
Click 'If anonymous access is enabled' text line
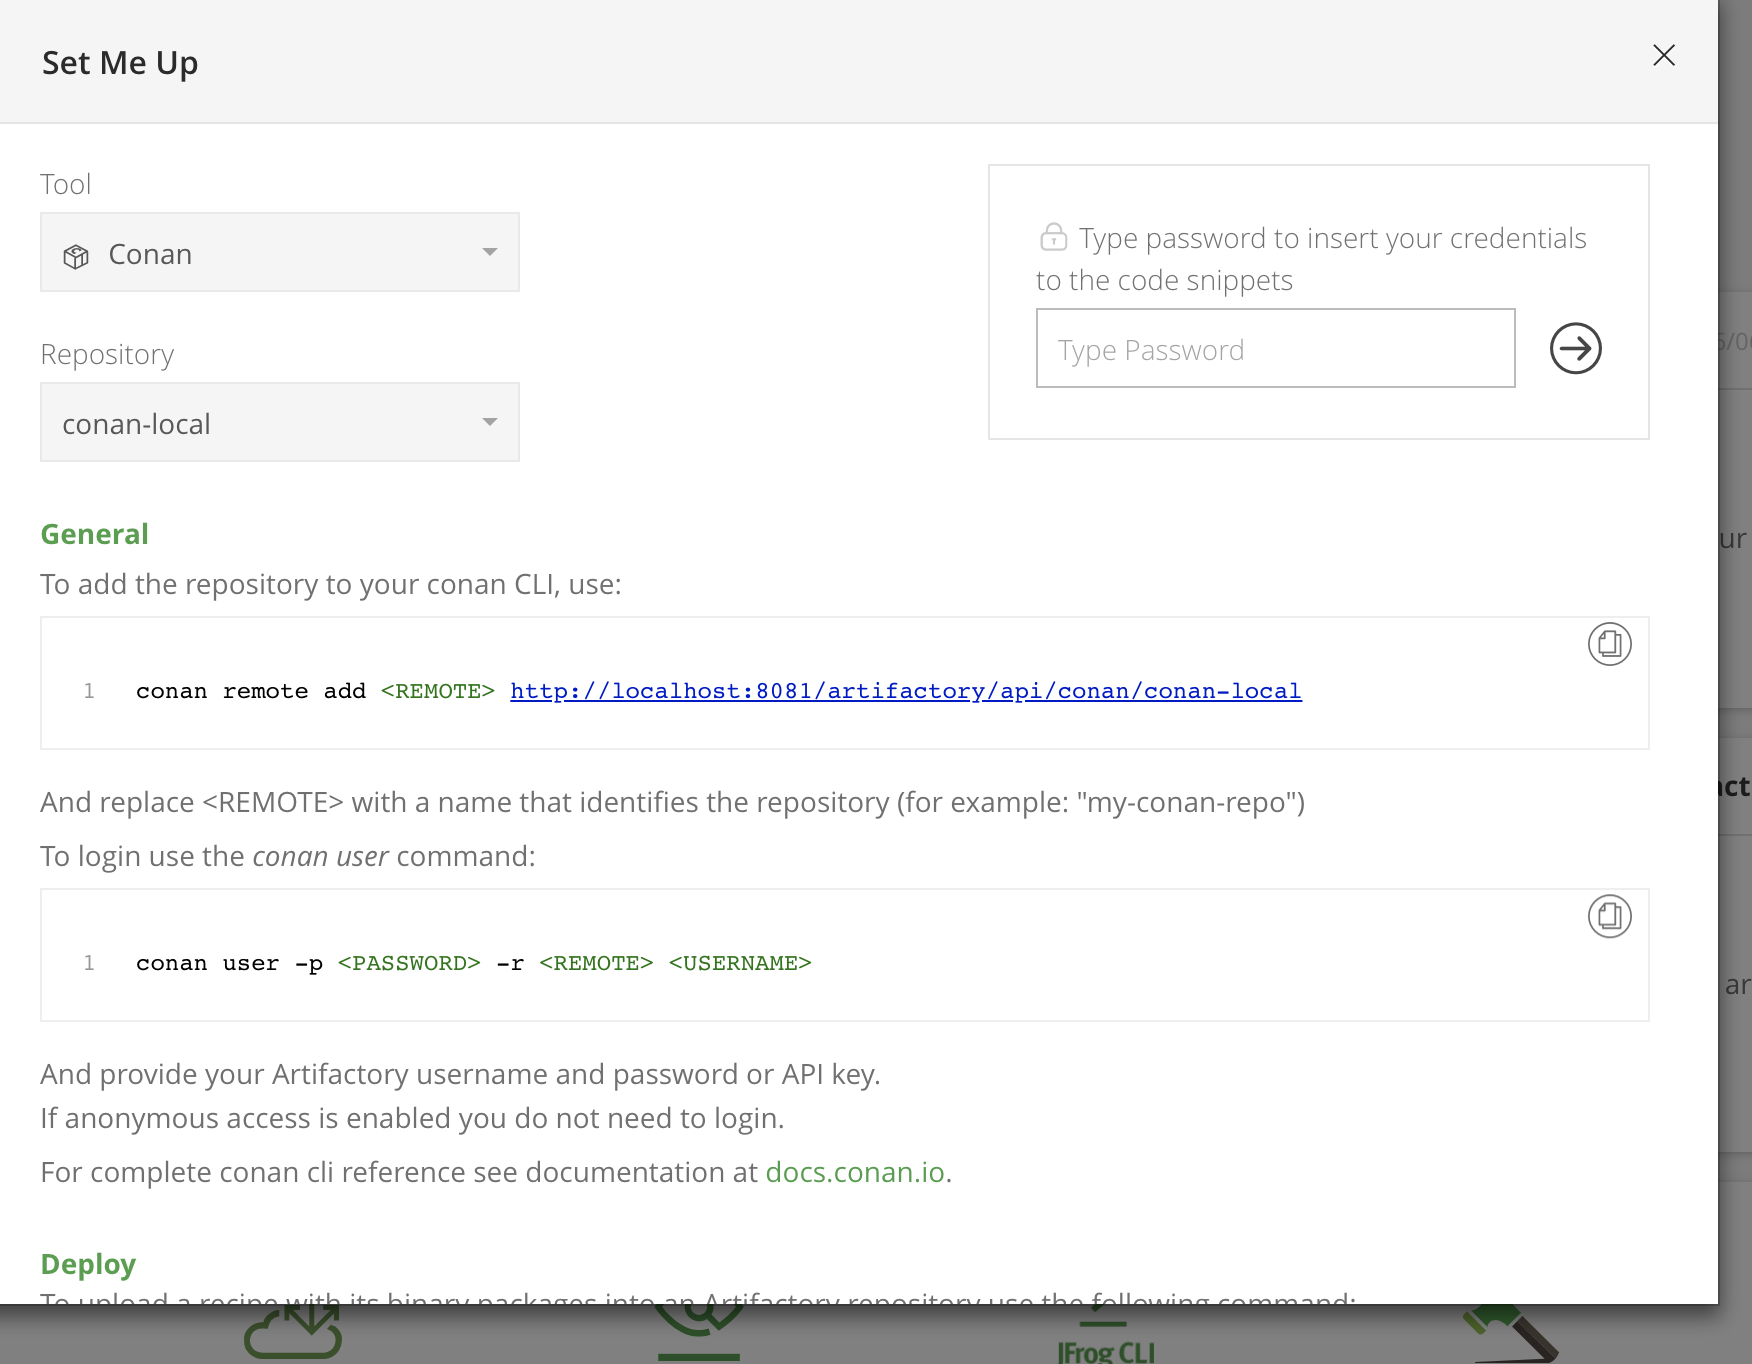(412, 1118)
